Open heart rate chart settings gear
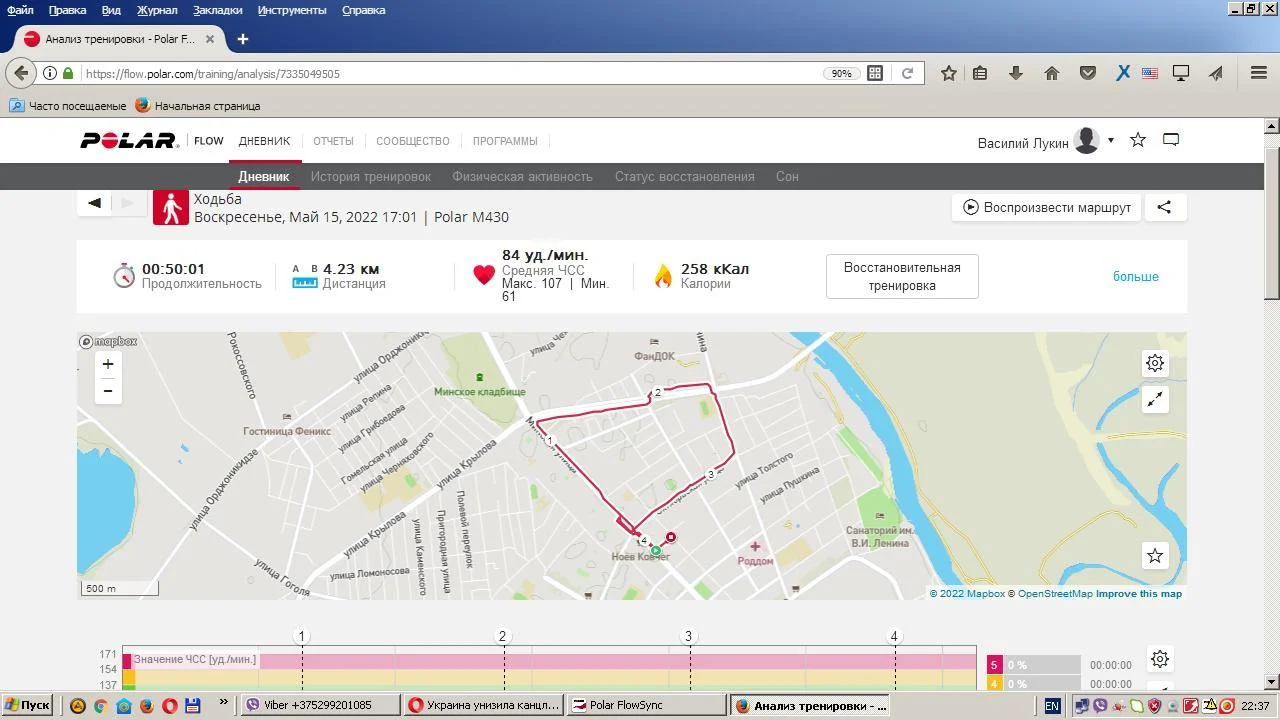 1160,659
